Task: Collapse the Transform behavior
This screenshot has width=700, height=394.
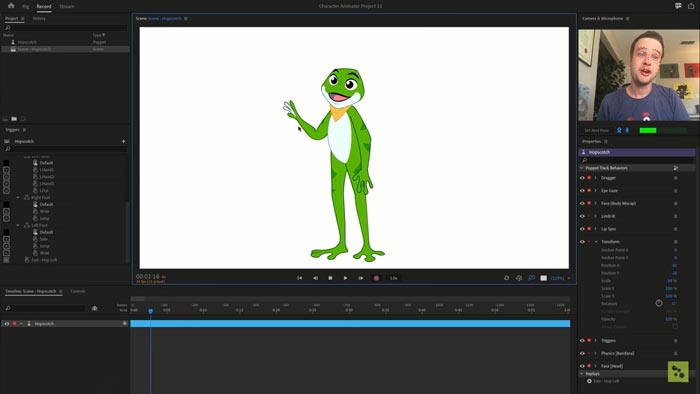Action: coord(596,242)
